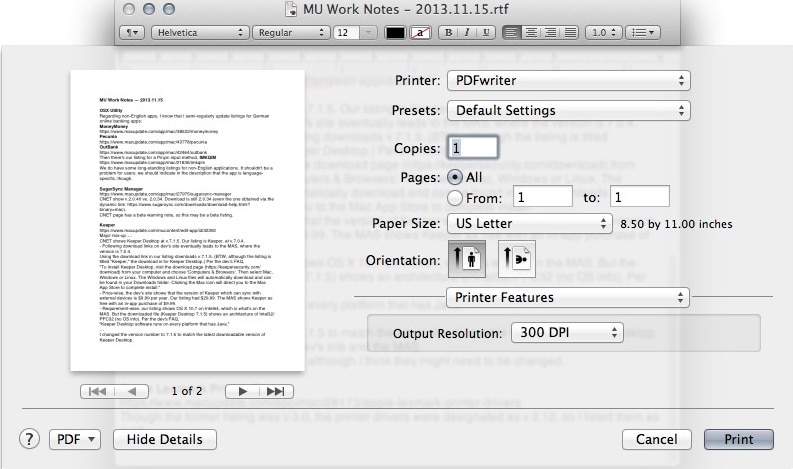Select portrait orientation
The image size is (793, 469).
467,259
